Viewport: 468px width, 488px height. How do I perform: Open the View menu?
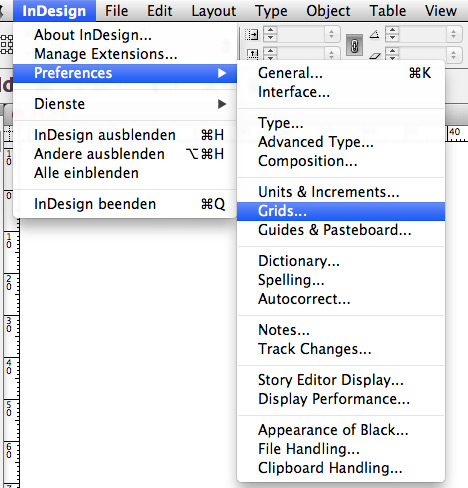(x=441, y=11)
